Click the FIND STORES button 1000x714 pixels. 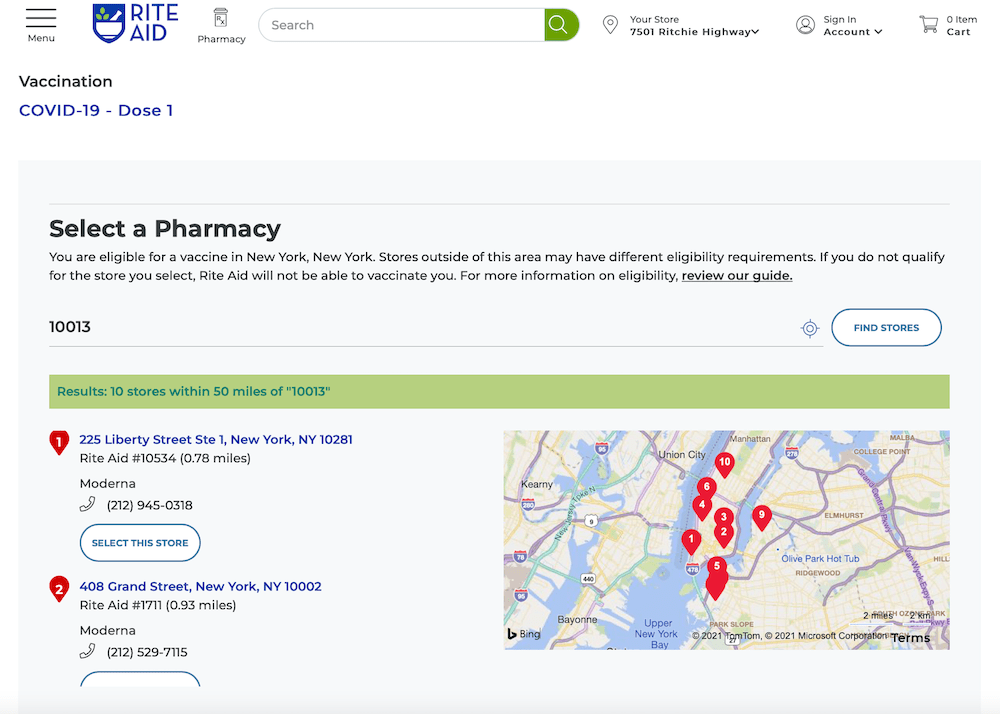[886, 328]
